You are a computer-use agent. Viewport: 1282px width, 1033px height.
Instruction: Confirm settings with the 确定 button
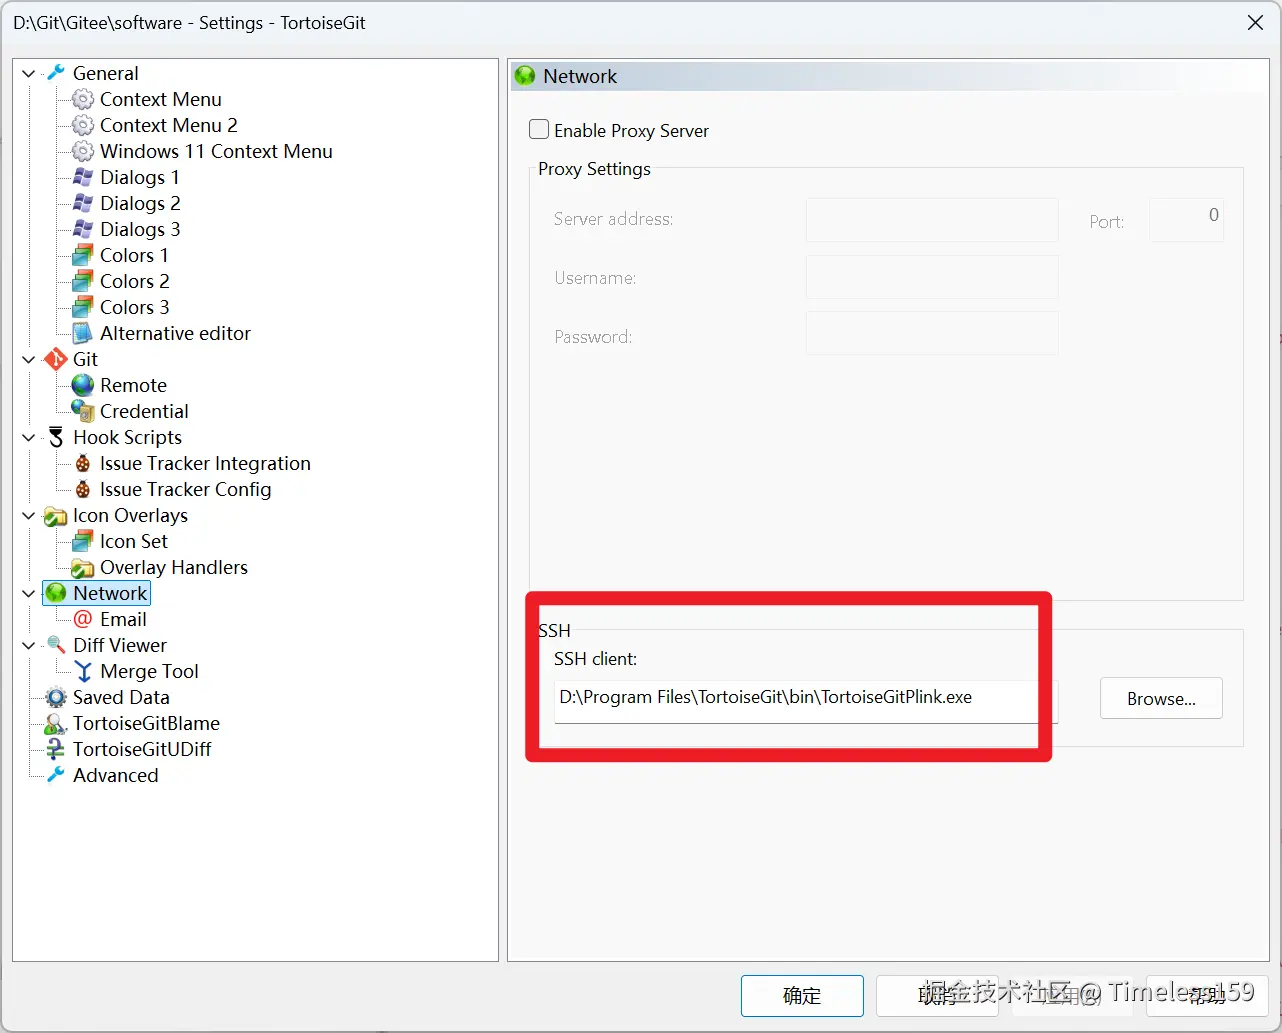802,995
